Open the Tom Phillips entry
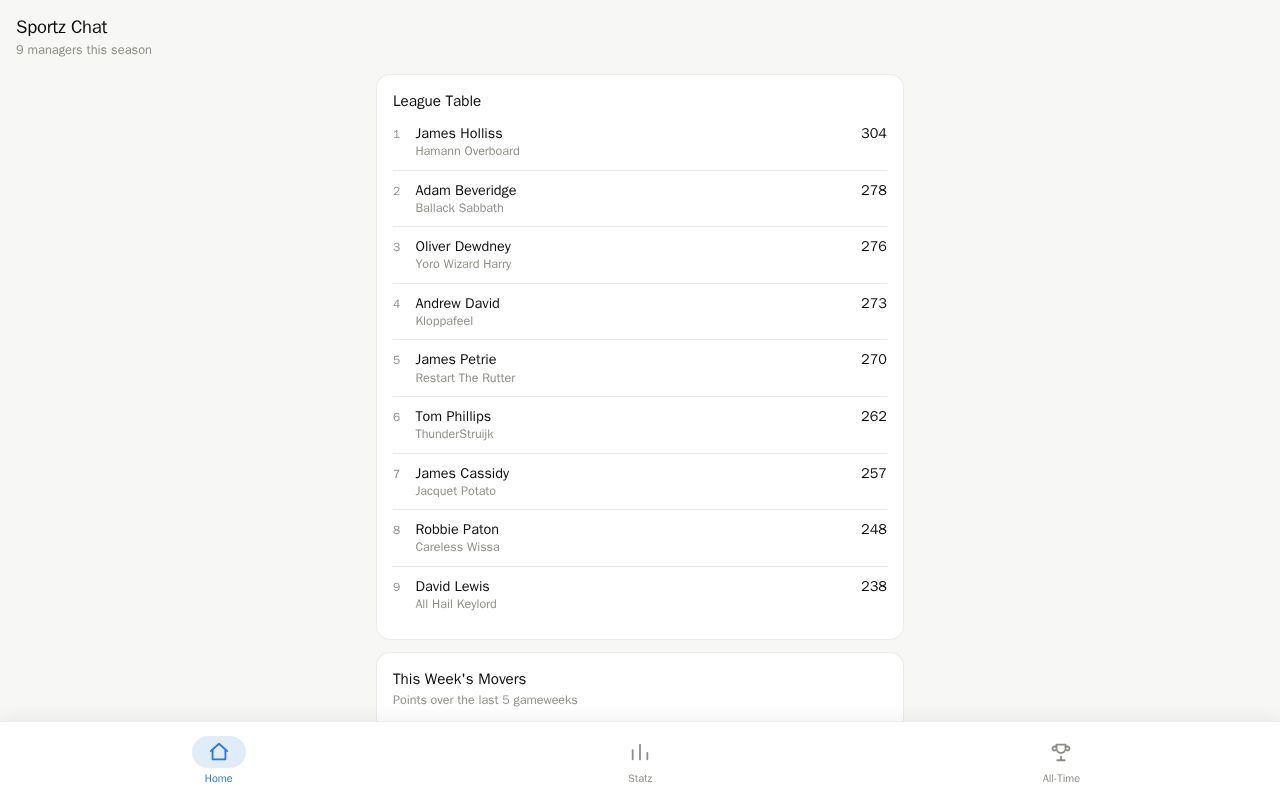The width and height of the screenshot is (1280, 800). click(x=640, y=425)
